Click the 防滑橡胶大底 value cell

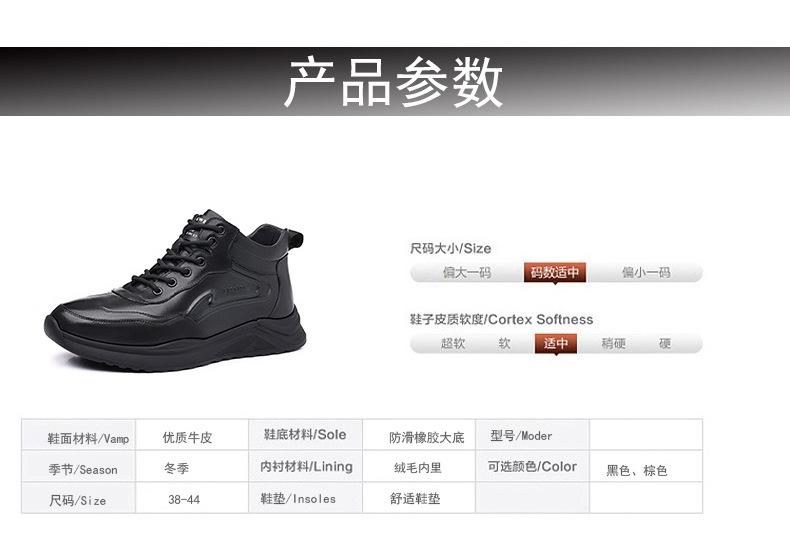coord(419,435)
